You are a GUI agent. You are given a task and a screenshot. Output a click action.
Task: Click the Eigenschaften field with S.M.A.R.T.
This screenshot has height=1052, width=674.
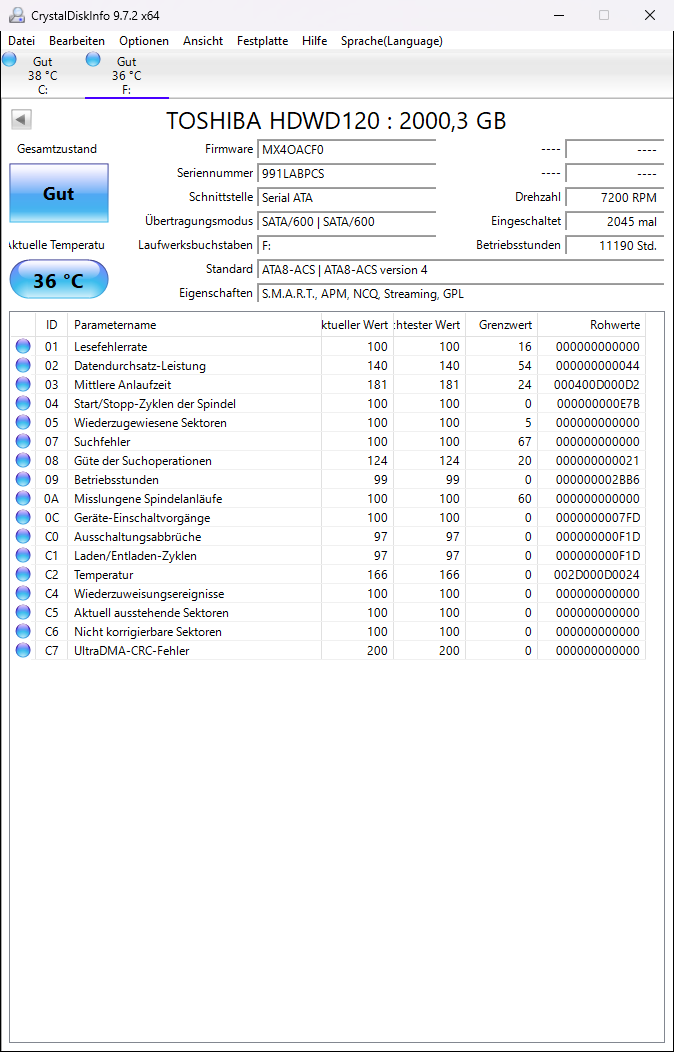461,294
